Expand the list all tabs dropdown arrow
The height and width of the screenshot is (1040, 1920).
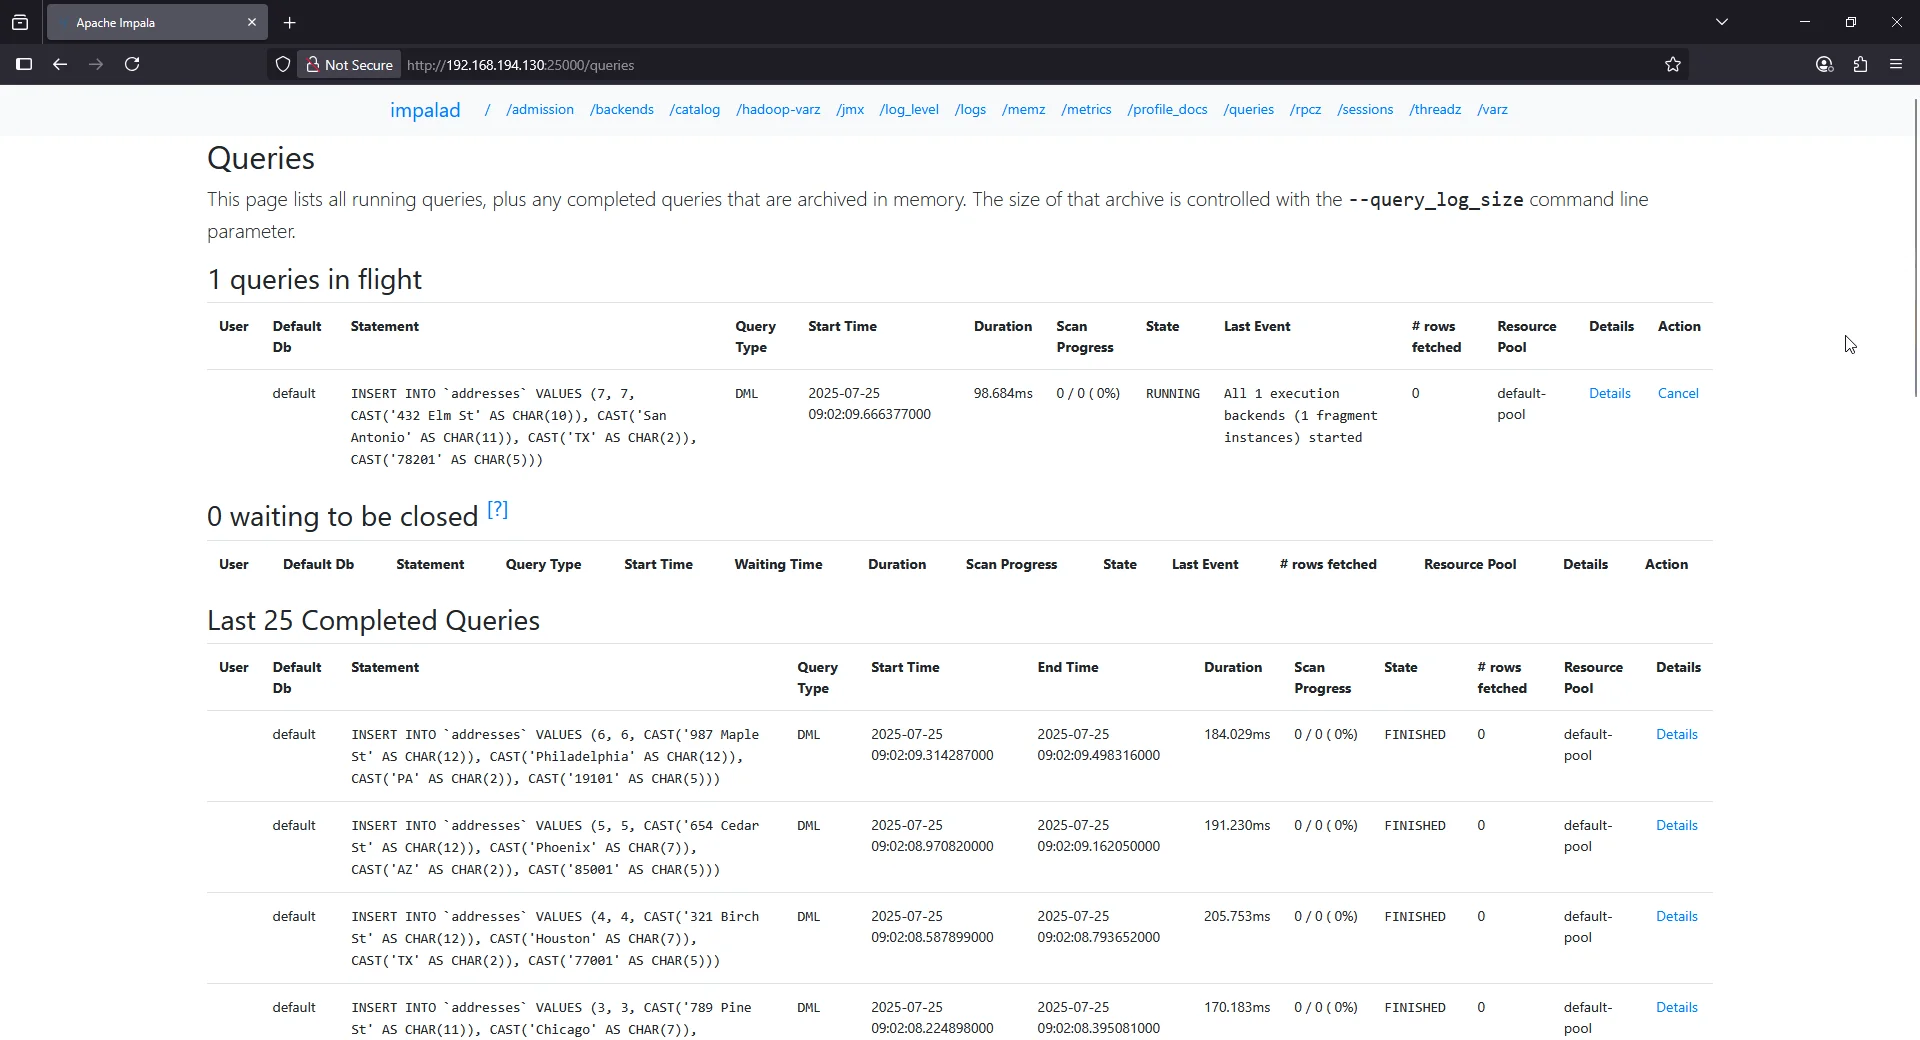coord(1722,22)
